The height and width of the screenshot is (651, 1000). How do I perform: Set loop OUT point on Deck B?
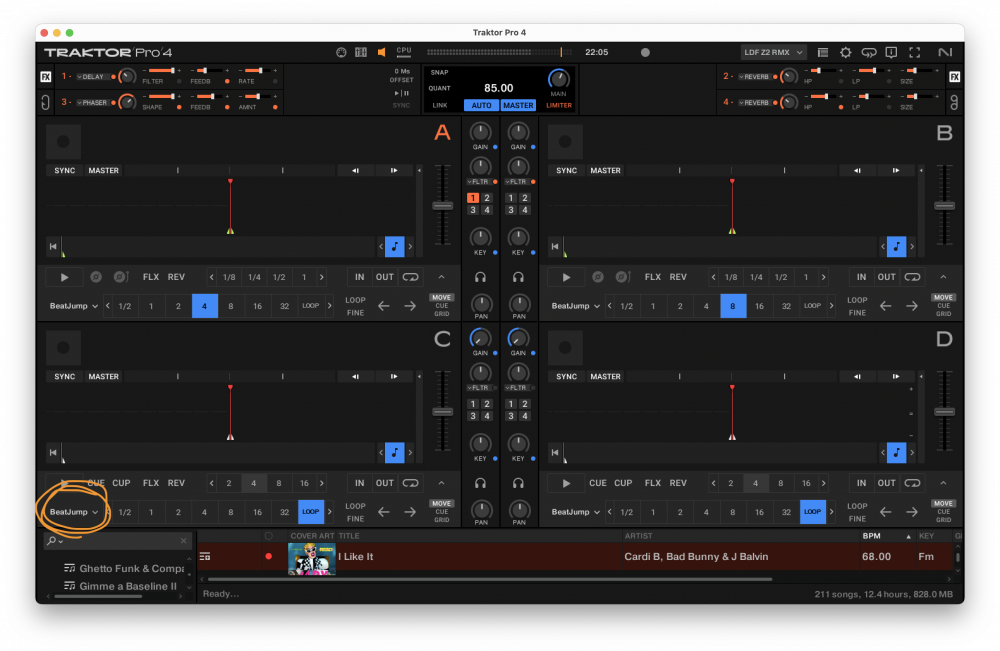point(886,277)
